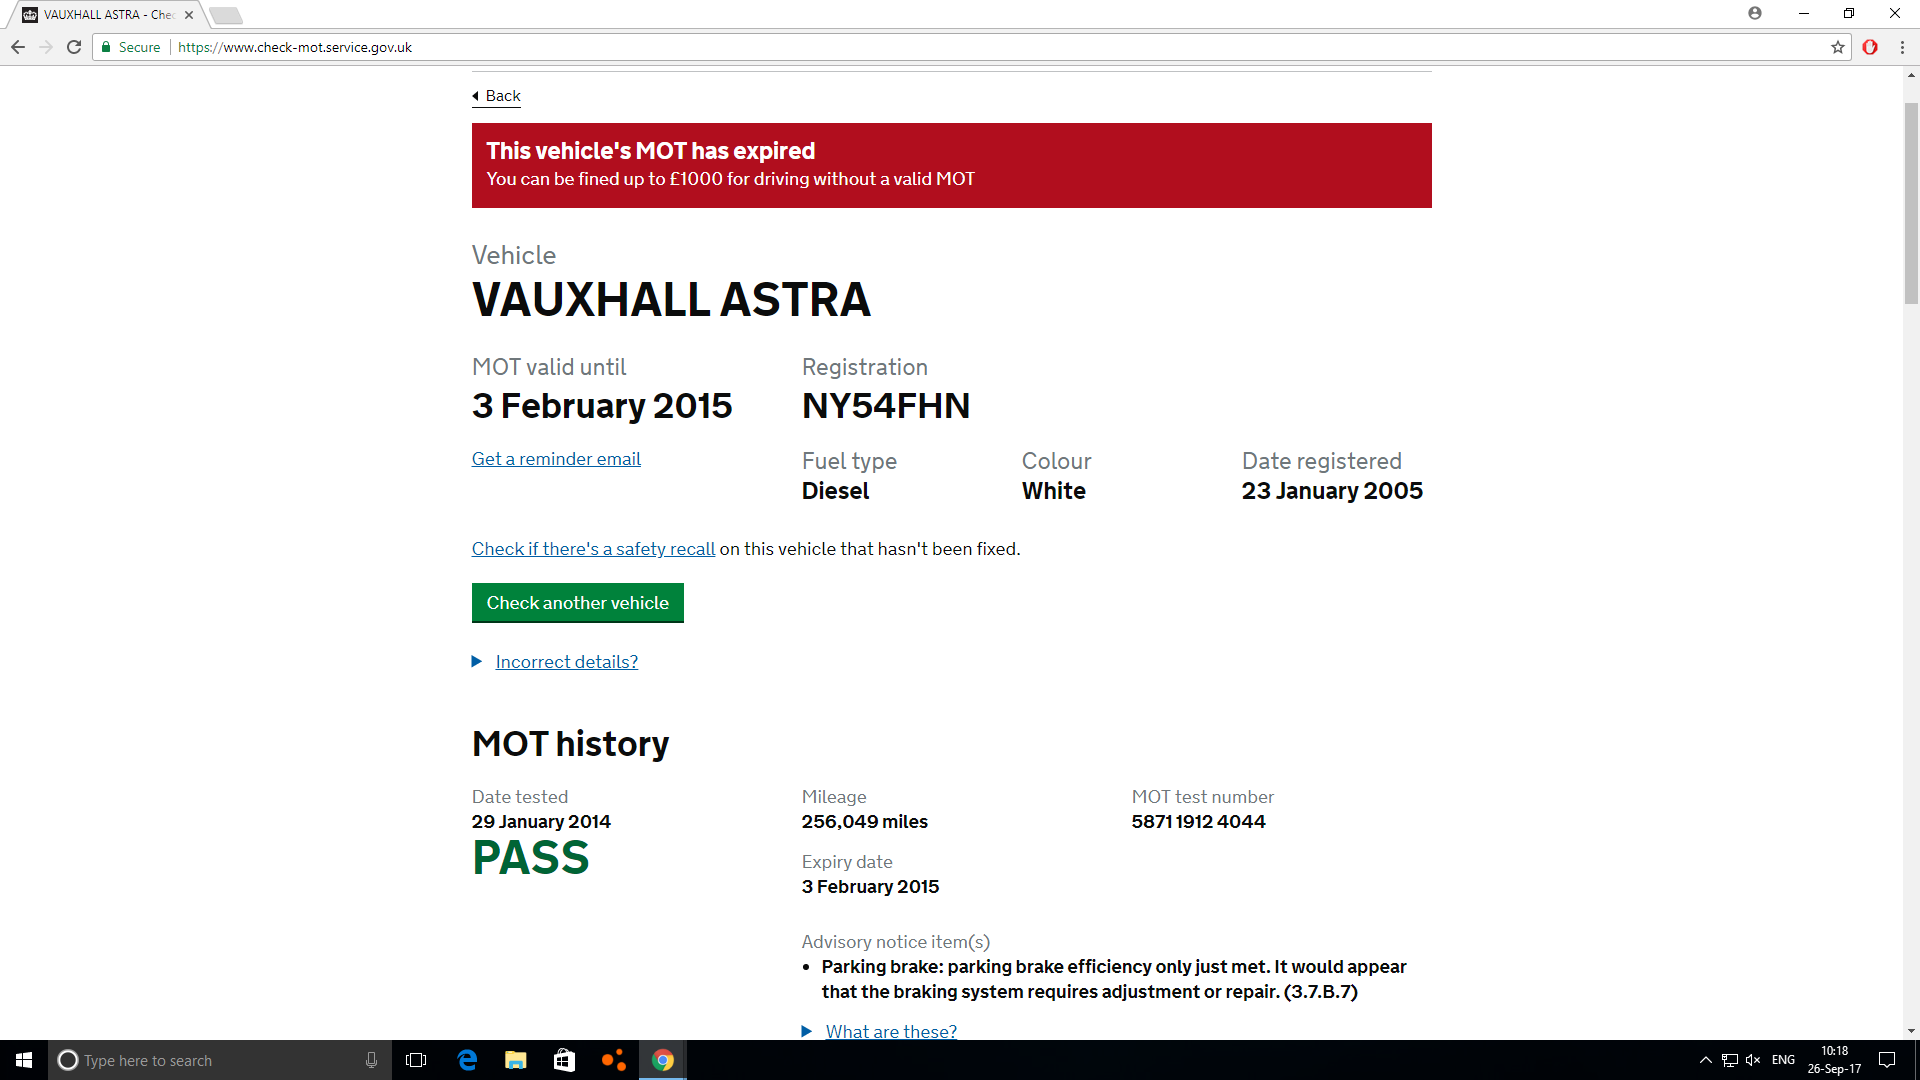Expand the 'Incorrect details?' section
The width and height of the screenshot is (1920, 1080).
coord(566,662)
